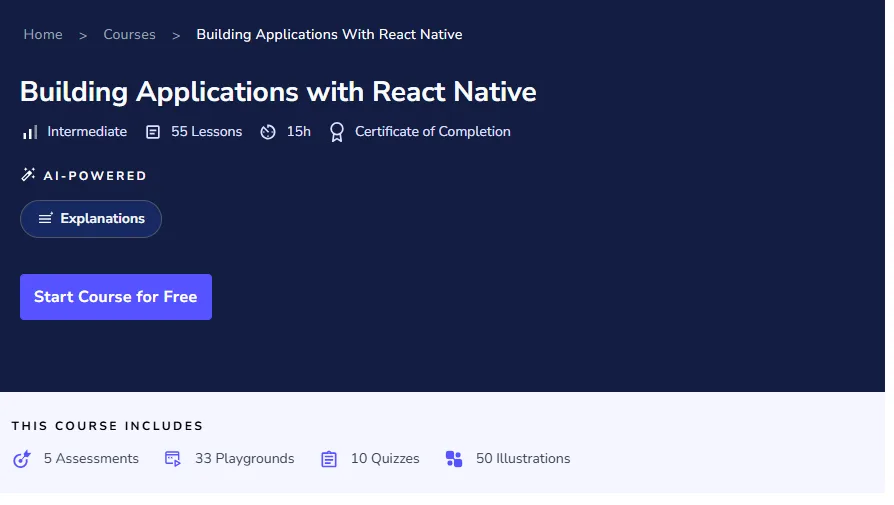This screenshot has height=505, width=894.
Task: Click the arrow separator after Home
Action: click(x=83, y=36)
